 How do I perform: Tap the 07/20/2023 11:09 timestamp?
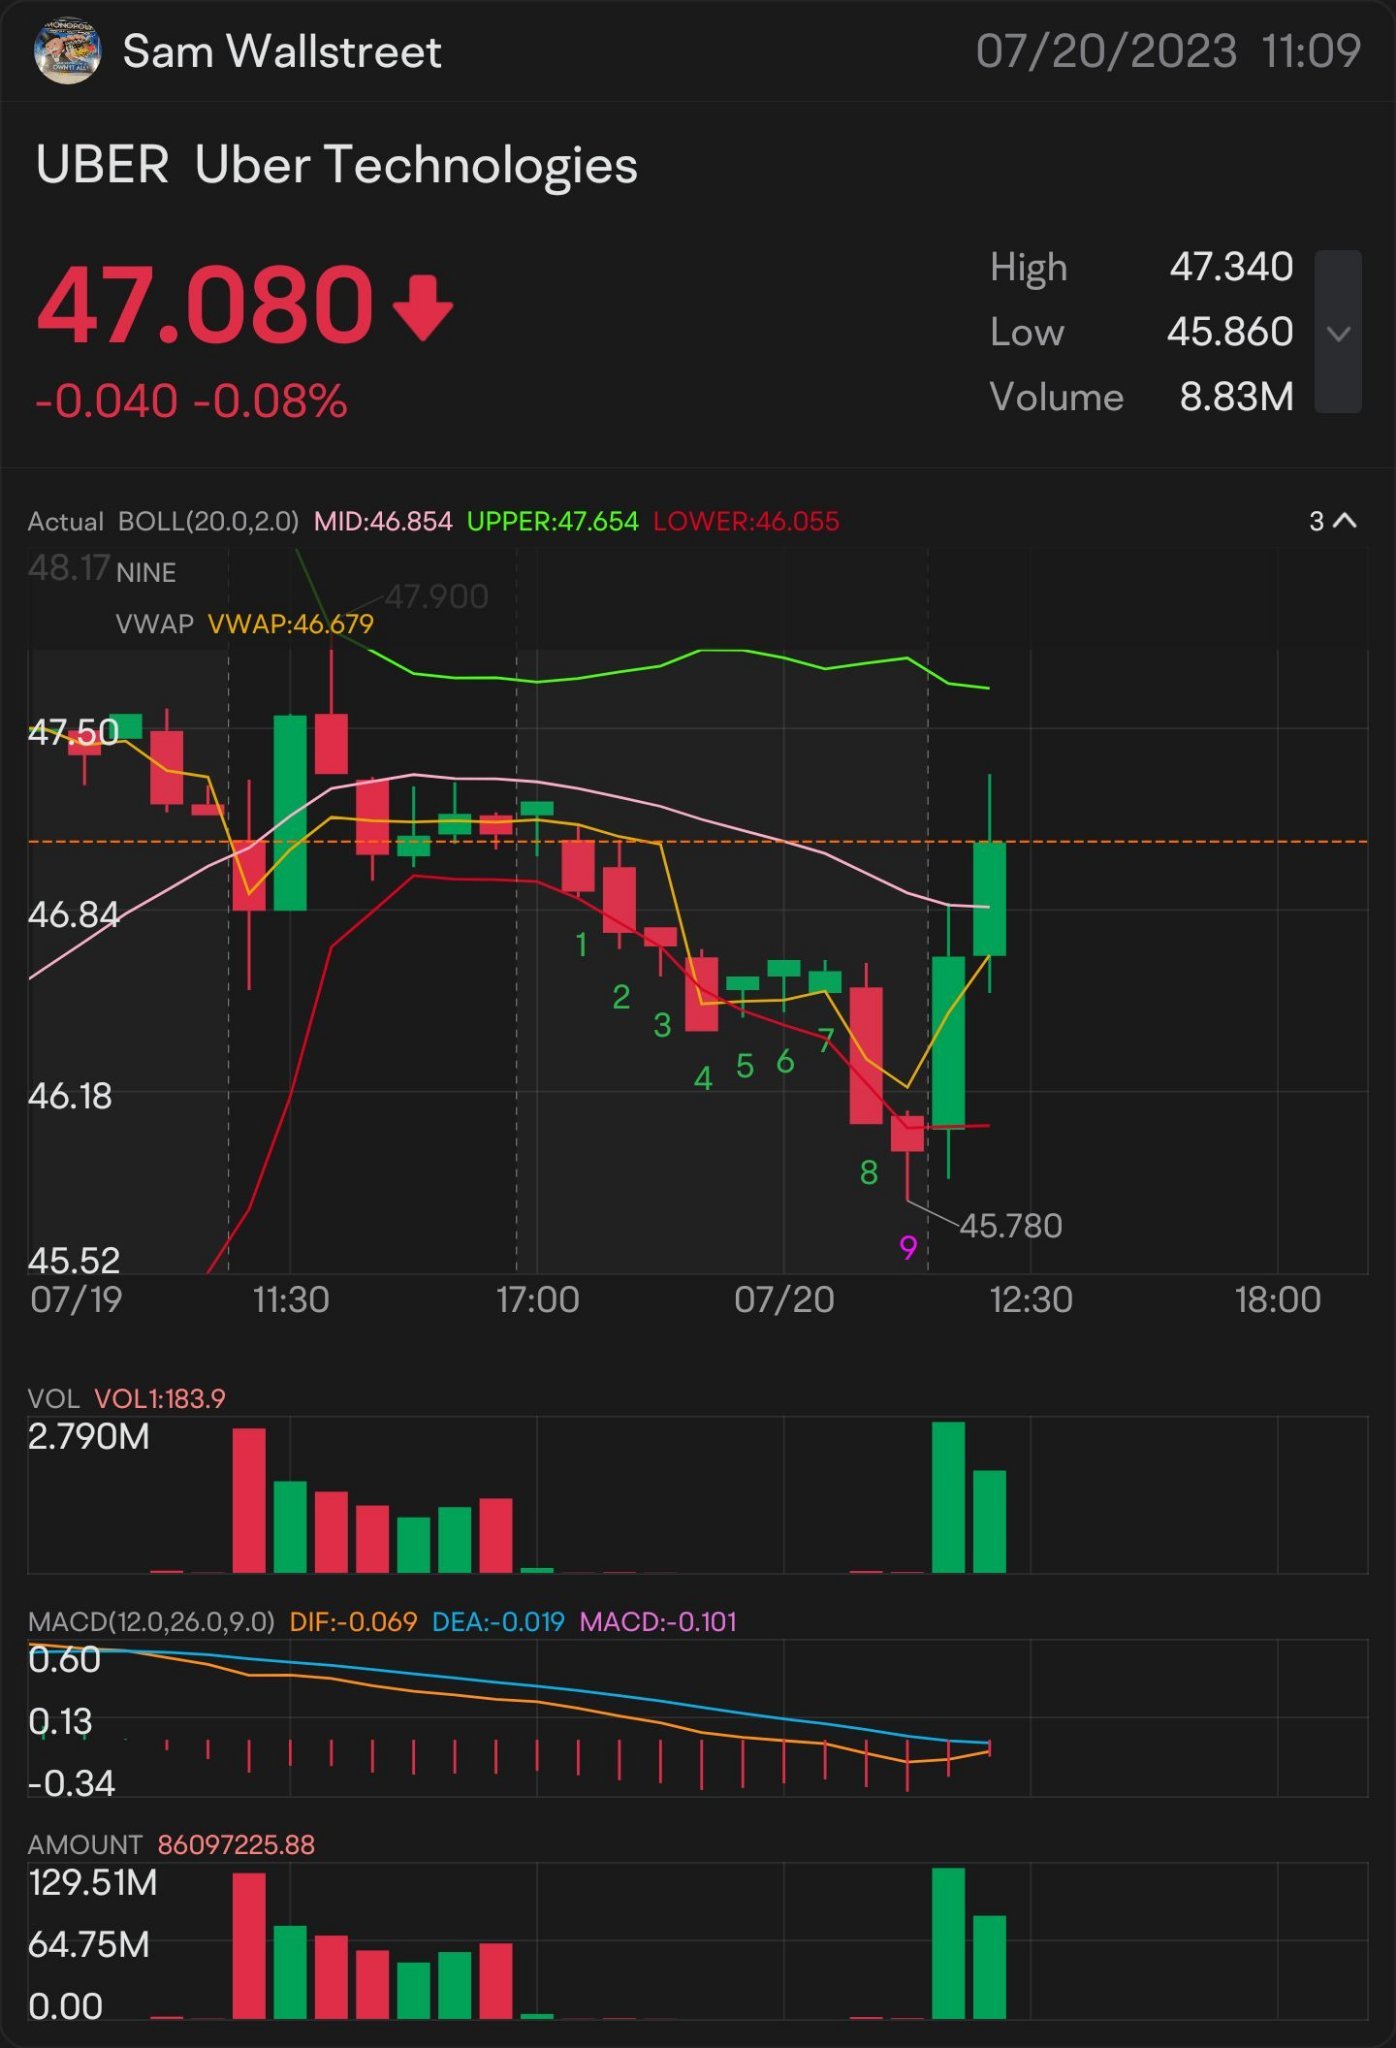click(x=1168, y=51)
